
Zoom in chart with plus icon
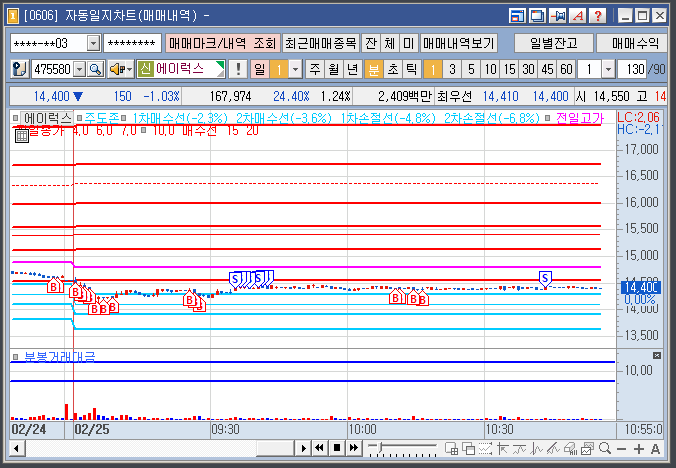tap(638, 449)
